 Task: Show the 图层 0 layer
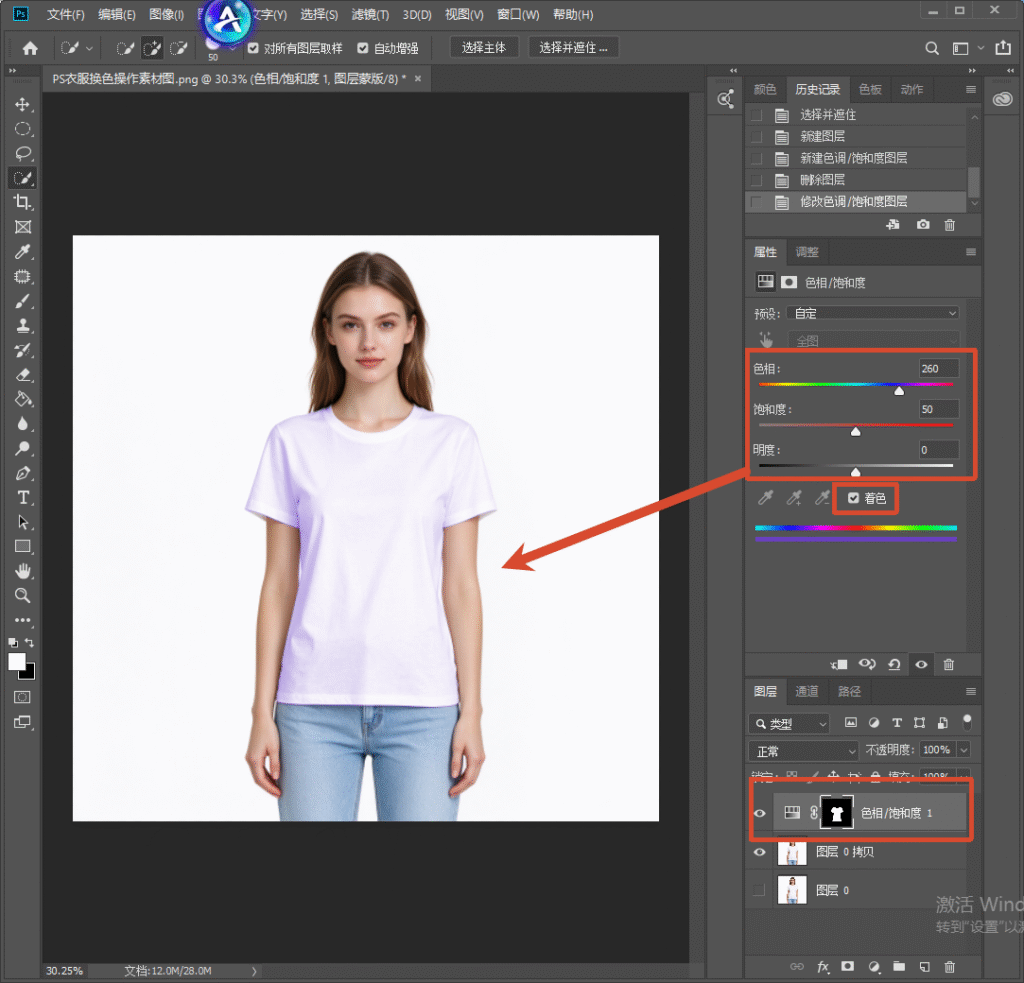pyautogui.click(x=759, y=890)
